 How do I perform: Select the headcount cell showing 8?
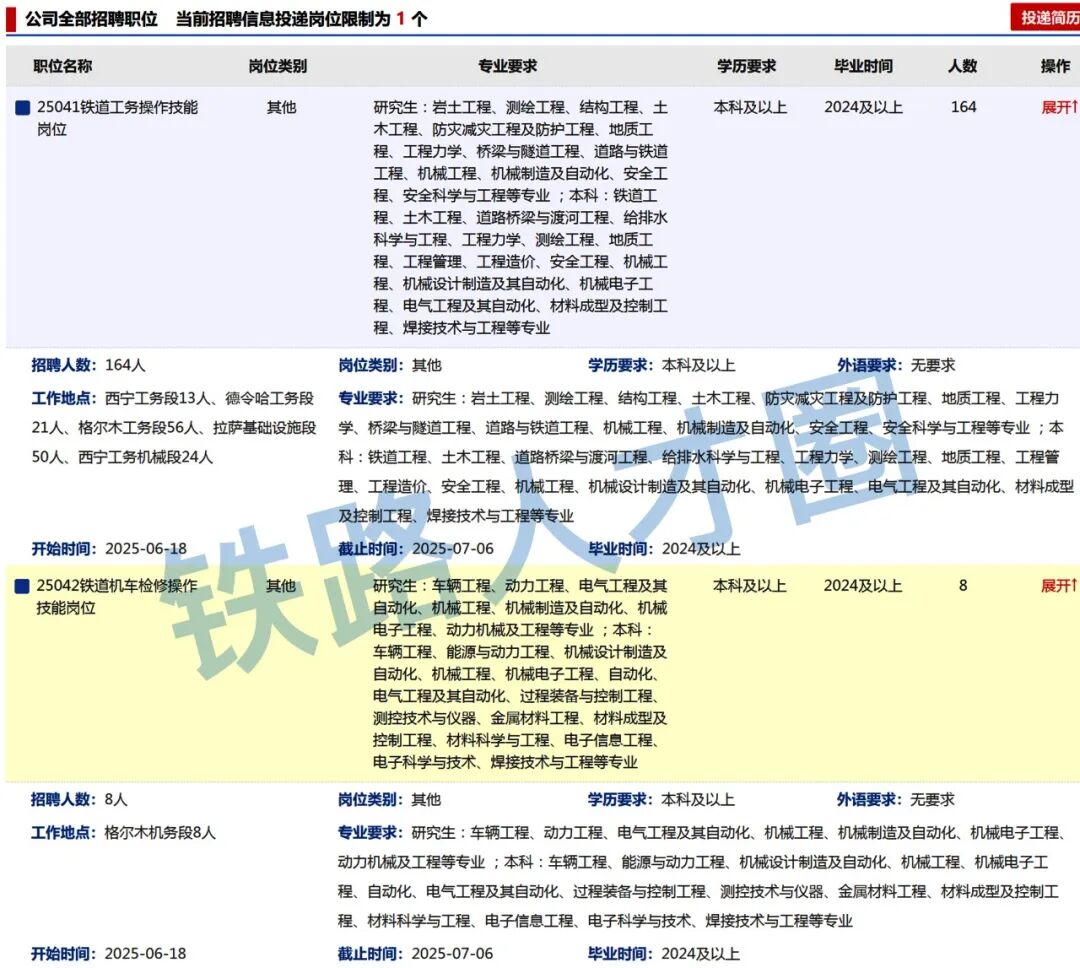963,586
